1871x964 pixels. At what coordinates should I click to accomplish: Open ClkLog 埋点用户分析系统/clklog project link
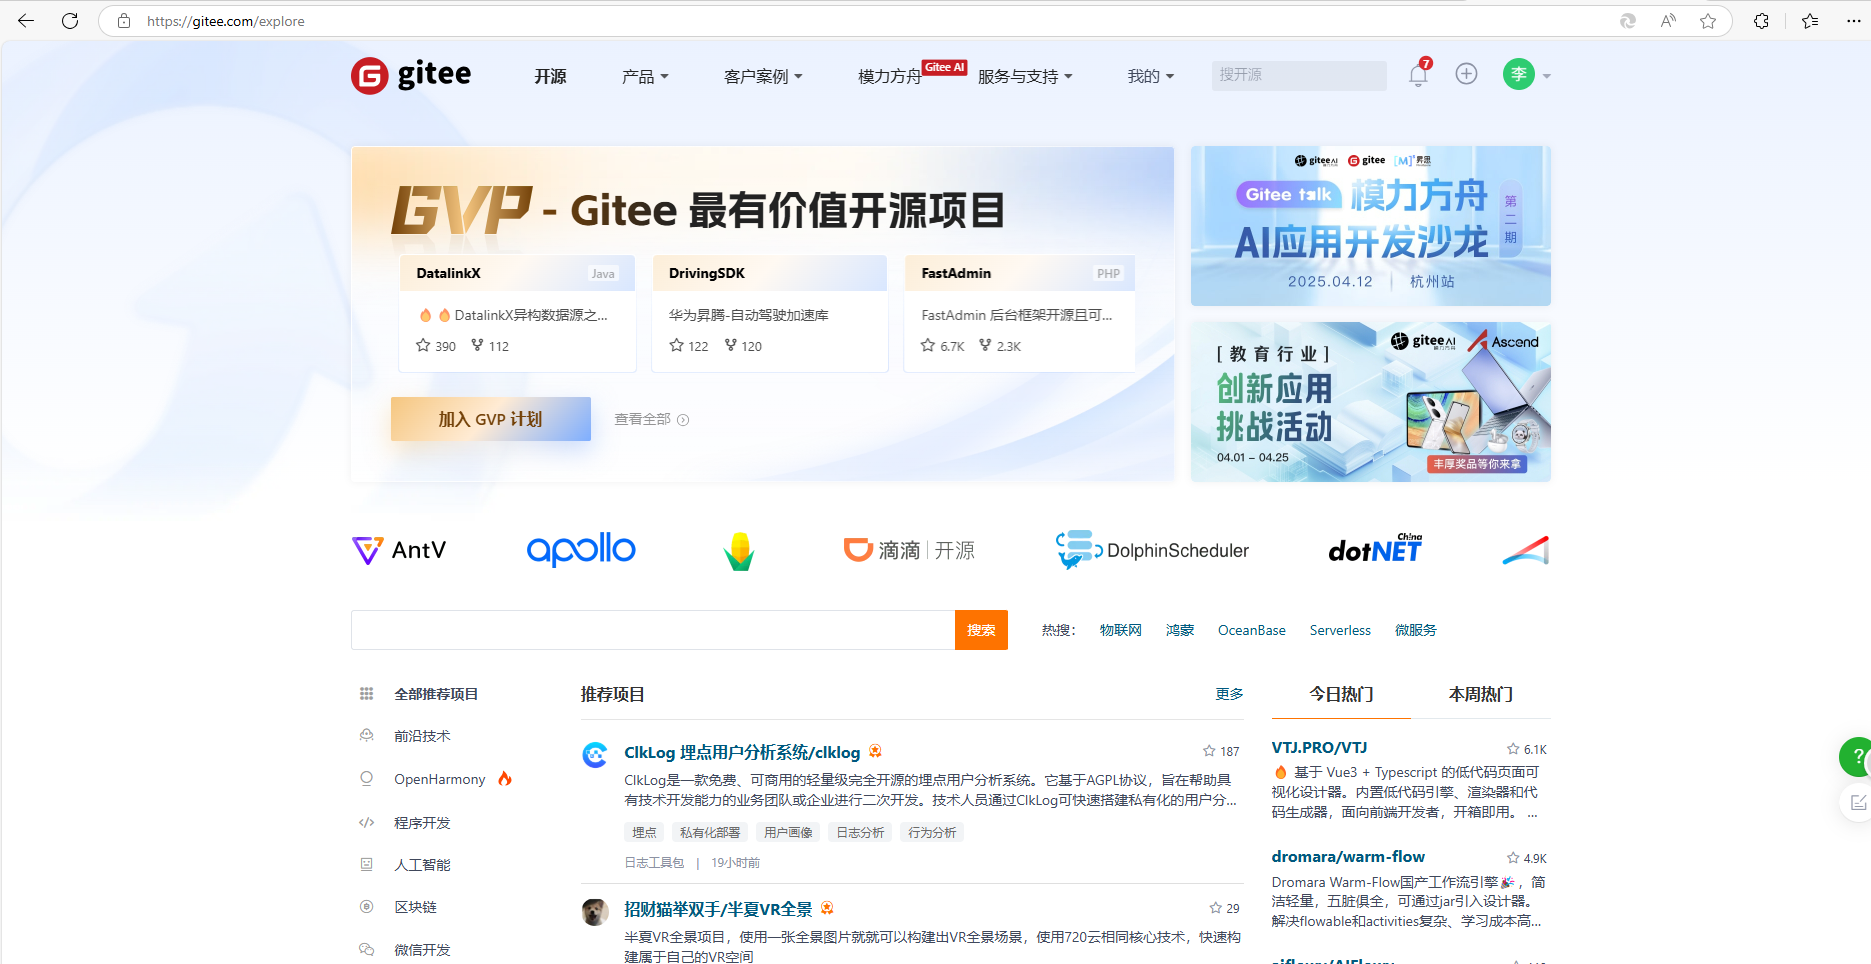click(x=742, y=752)
